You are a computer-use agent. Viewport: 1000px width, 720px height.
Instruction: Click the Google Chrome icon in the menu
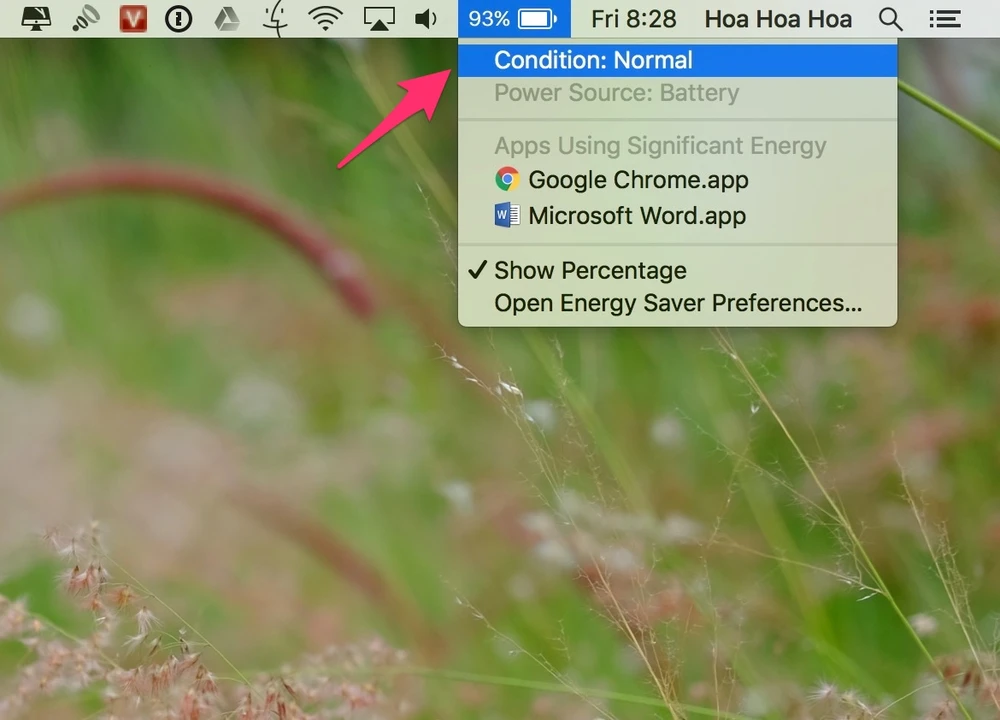click(x=507, y=179)
